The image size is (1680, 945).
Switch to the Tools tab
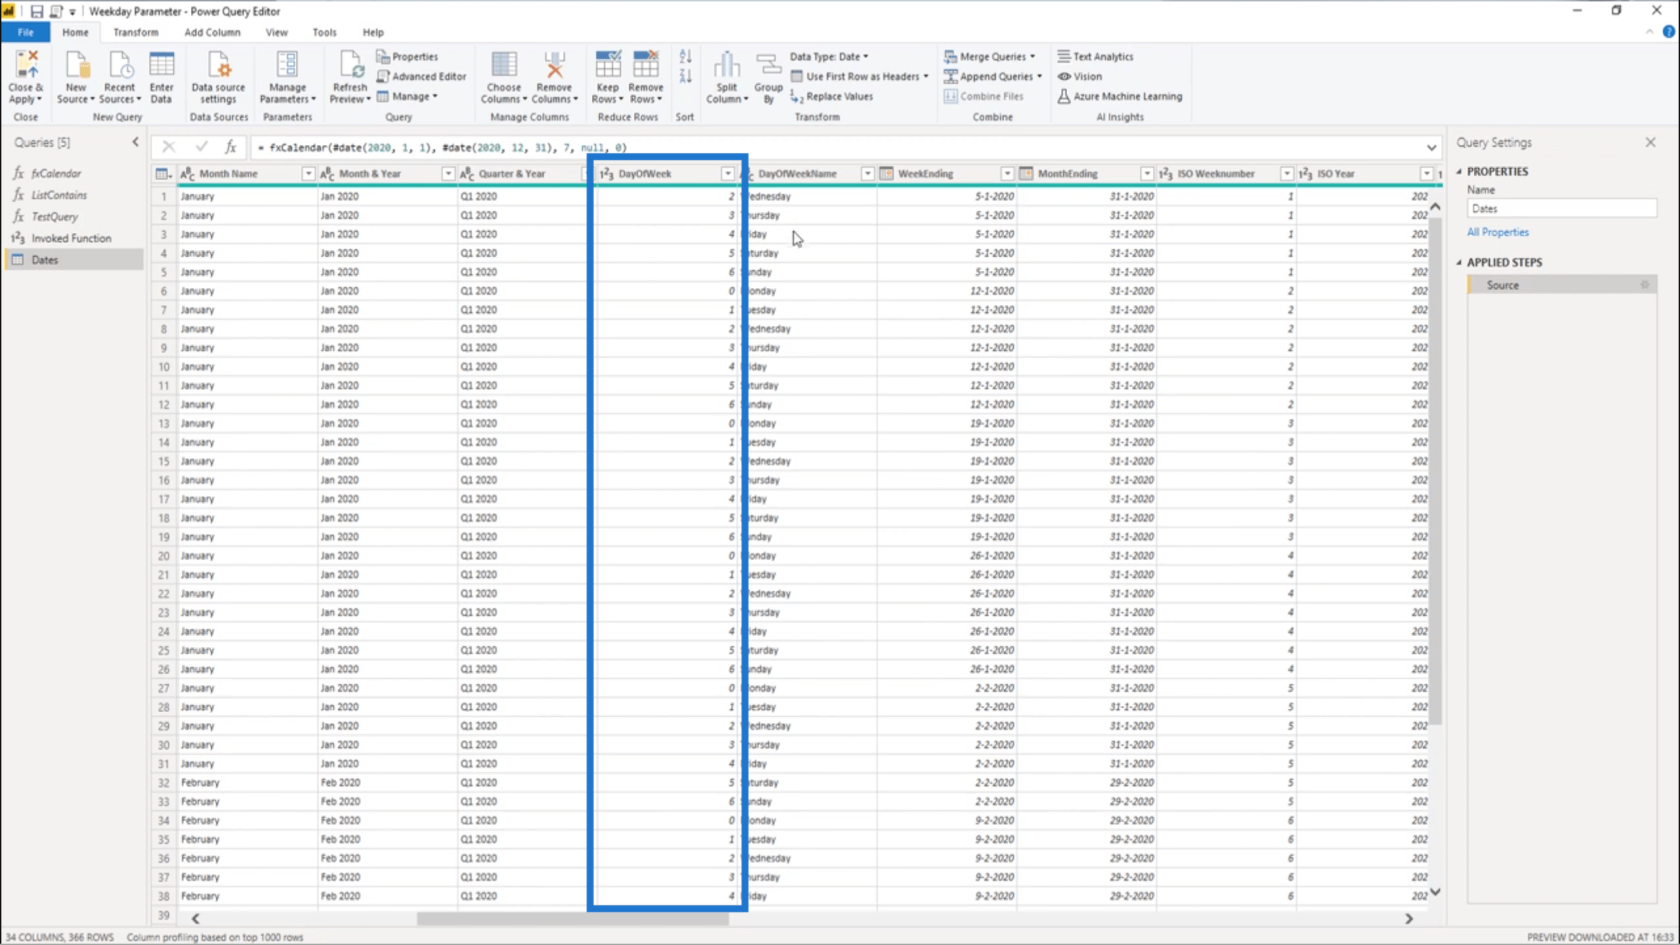[x=324, y=32]
